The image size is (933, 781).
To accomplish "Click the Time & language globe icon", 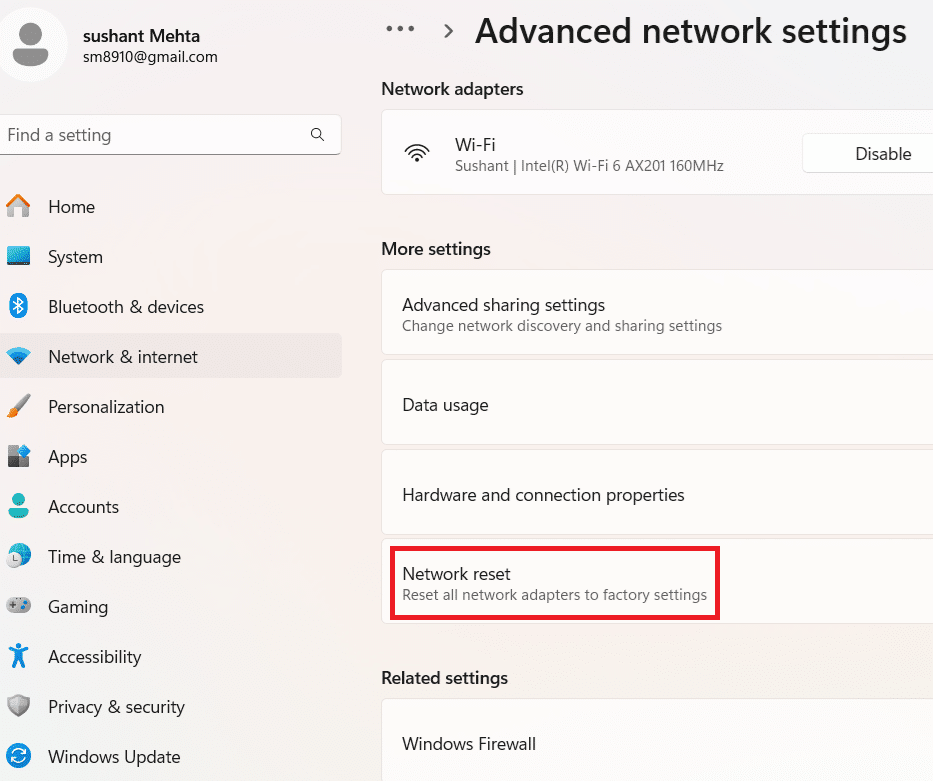I will coord(18,557).
